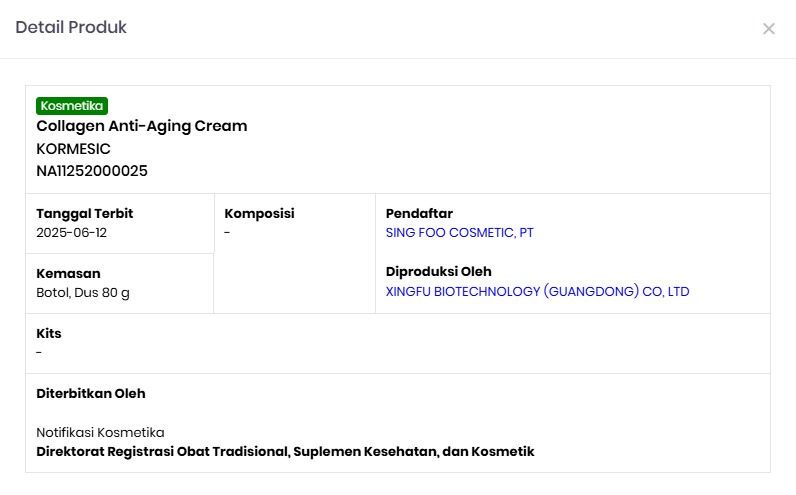Click the dash value under Komposisi

pyautogui.click(x=228, y=233)
